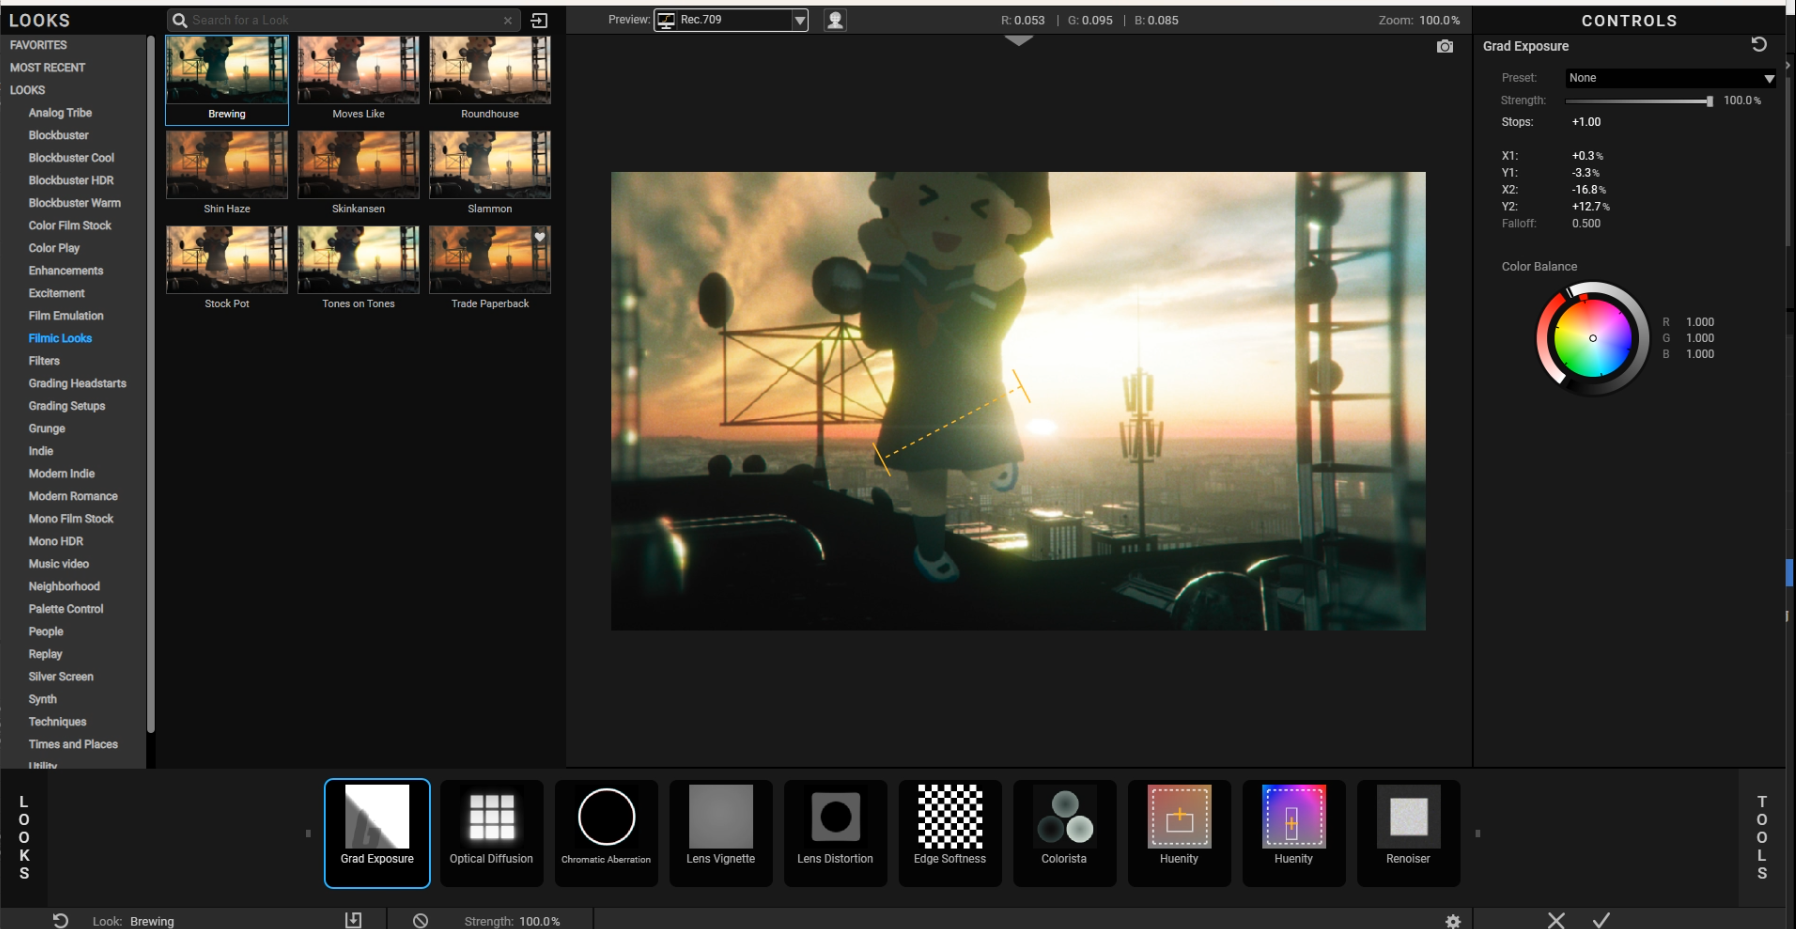Select the Chromatic Aberration tool
This screenshot has width=1796, height=929.
pyautogui.click(x=606, y=832)
